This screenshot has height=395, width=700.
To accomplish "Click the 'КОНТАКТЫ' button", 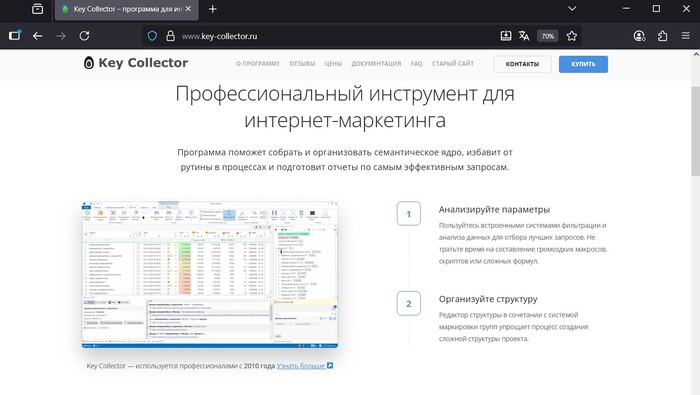I will (x=522, y=64).
